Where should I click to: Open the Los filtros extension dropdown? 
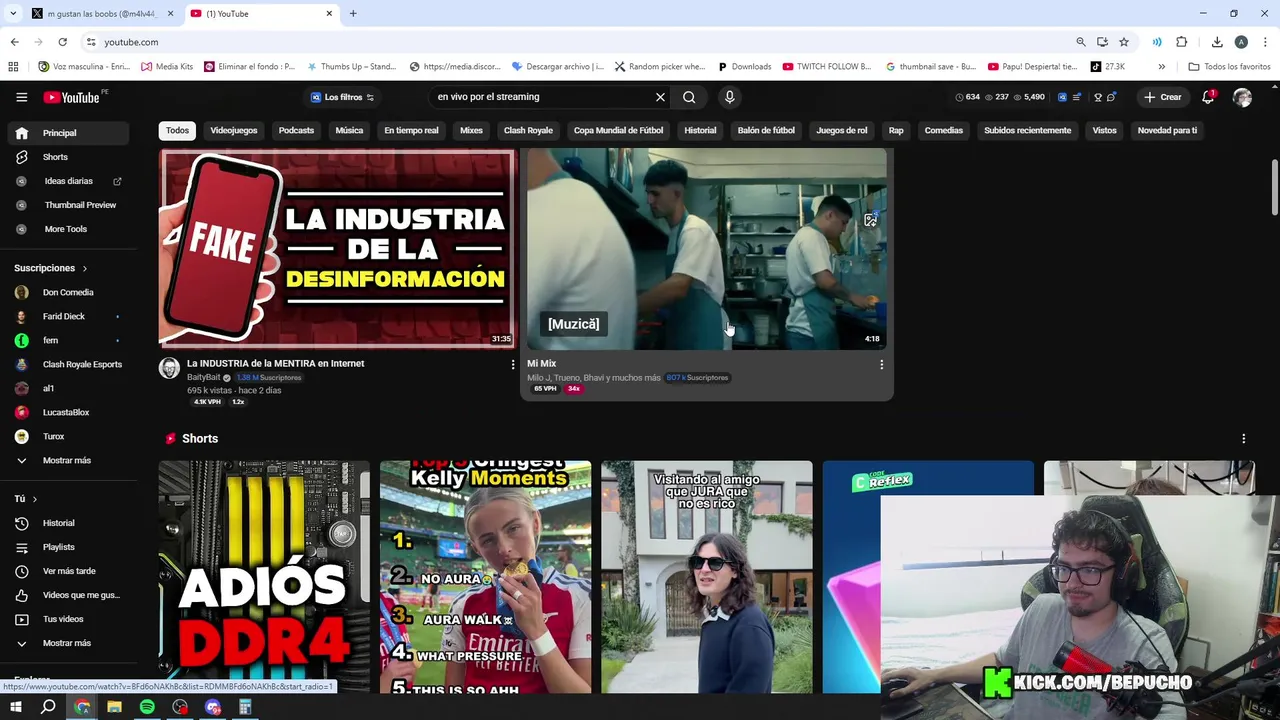click(x=341, y=97)
